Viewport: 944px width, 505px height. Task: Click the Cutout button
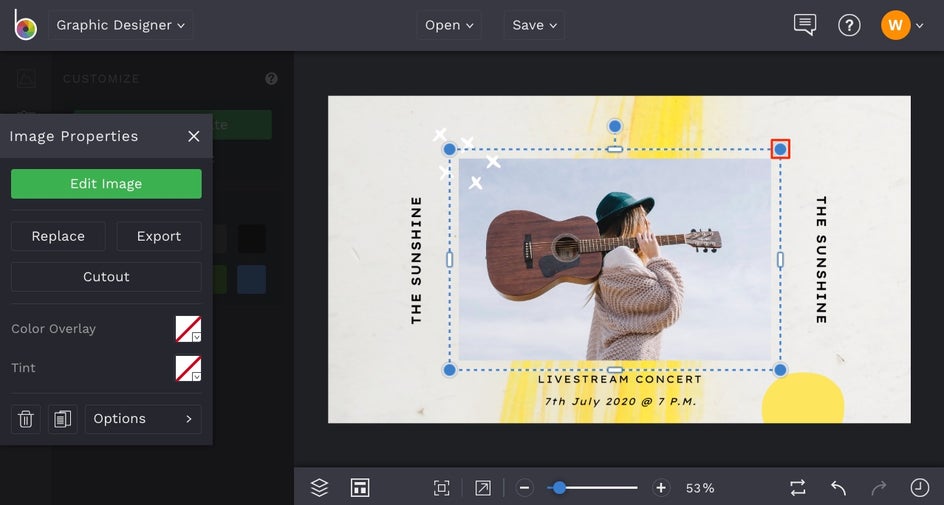point(106,277)
